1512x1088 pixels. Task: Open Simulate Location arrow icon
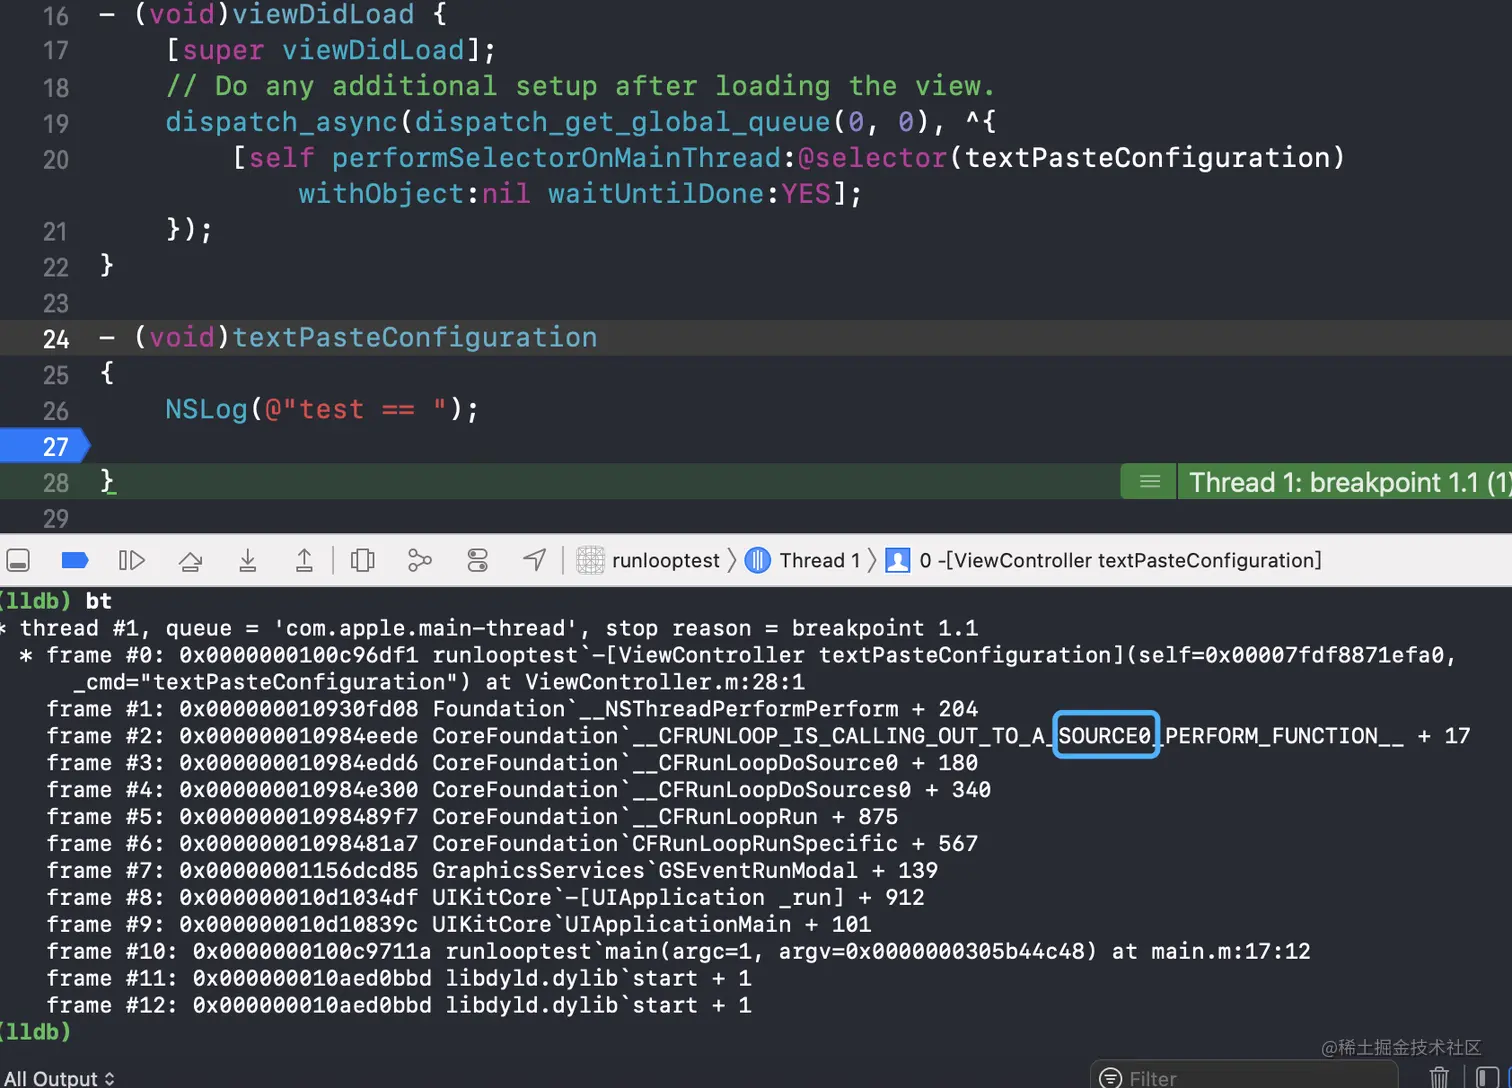coord(535,560)
